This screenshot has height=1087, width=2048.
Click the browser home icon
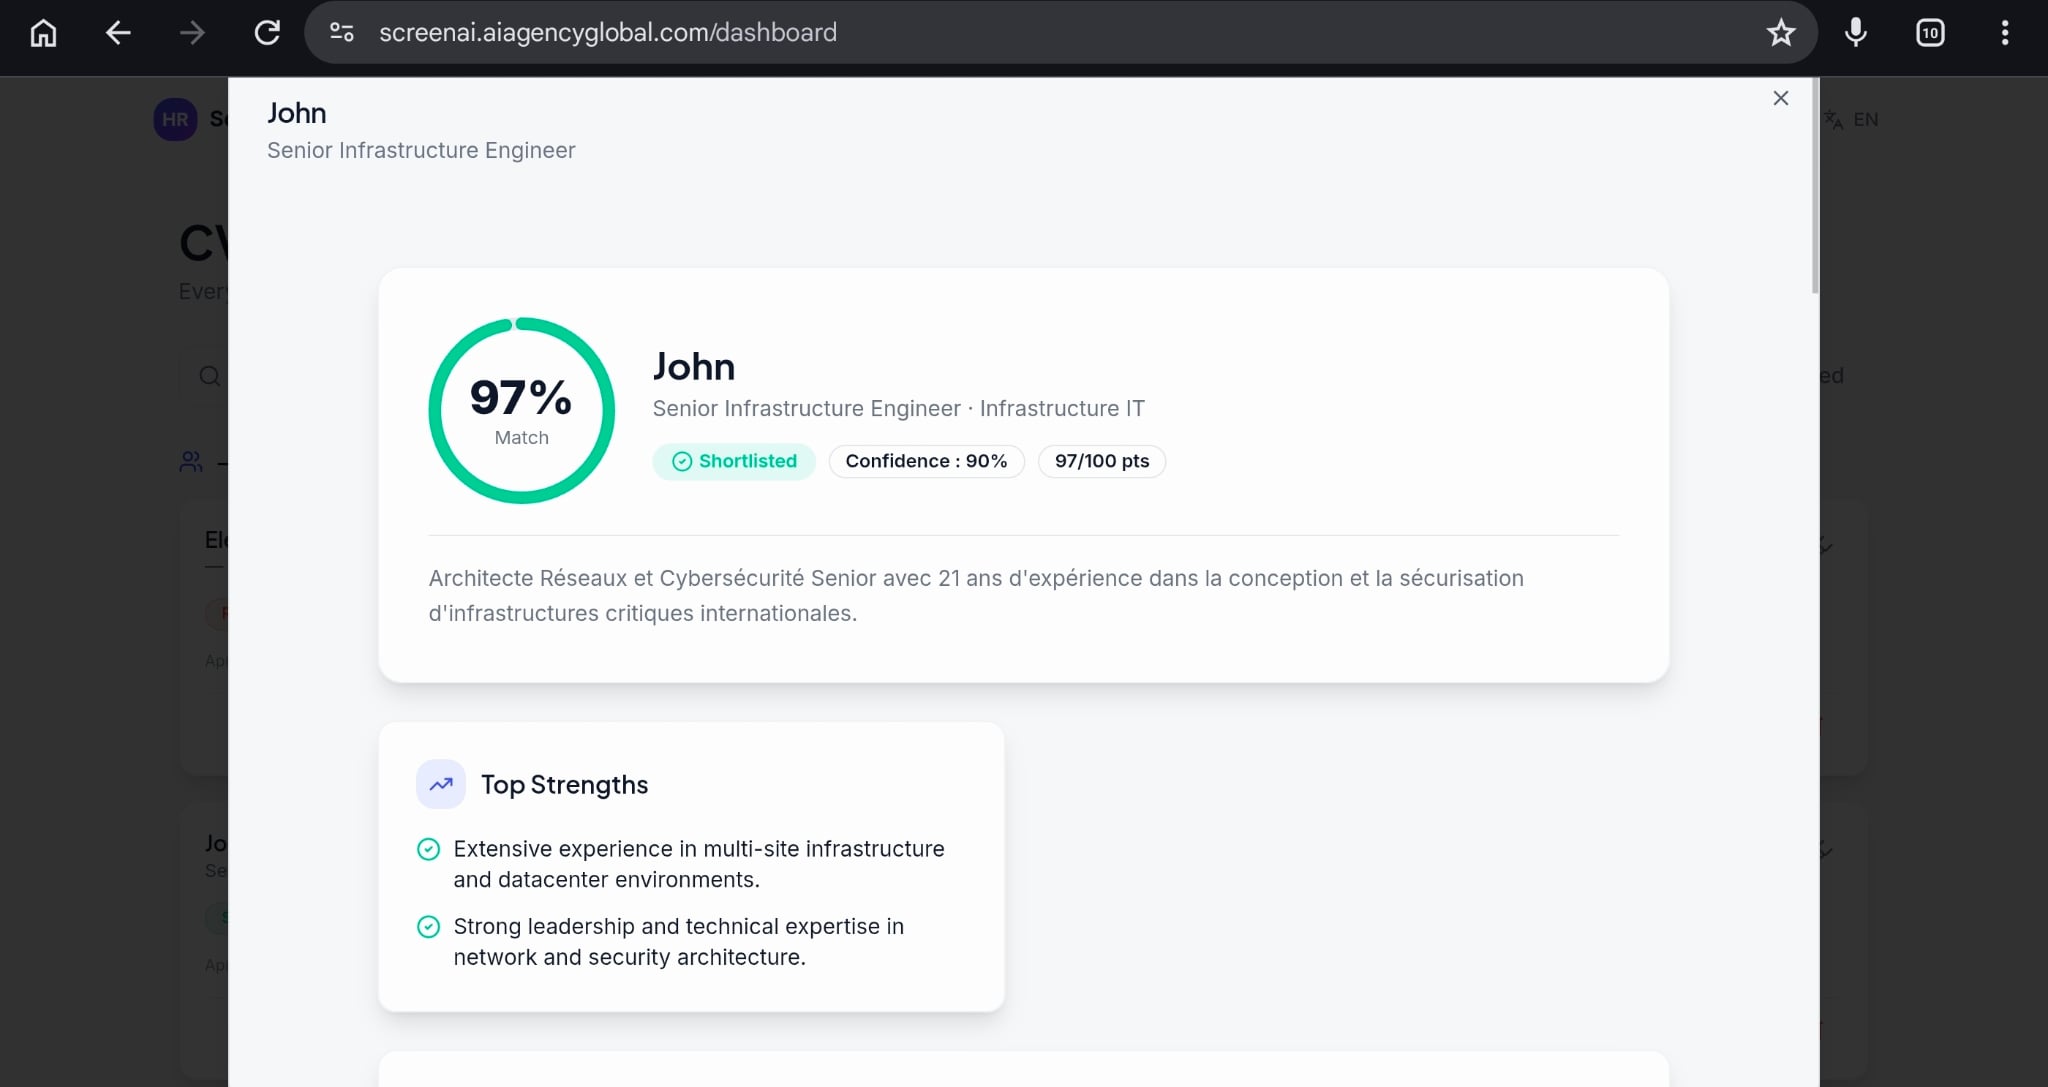43,33
